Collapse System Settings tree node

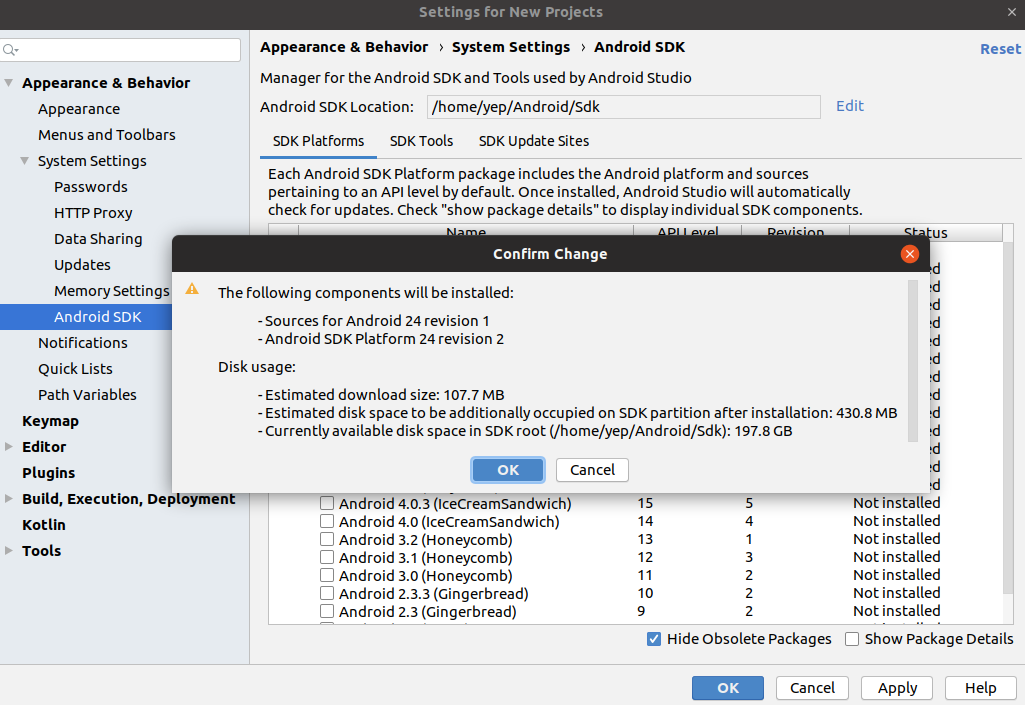pos(24,161)
